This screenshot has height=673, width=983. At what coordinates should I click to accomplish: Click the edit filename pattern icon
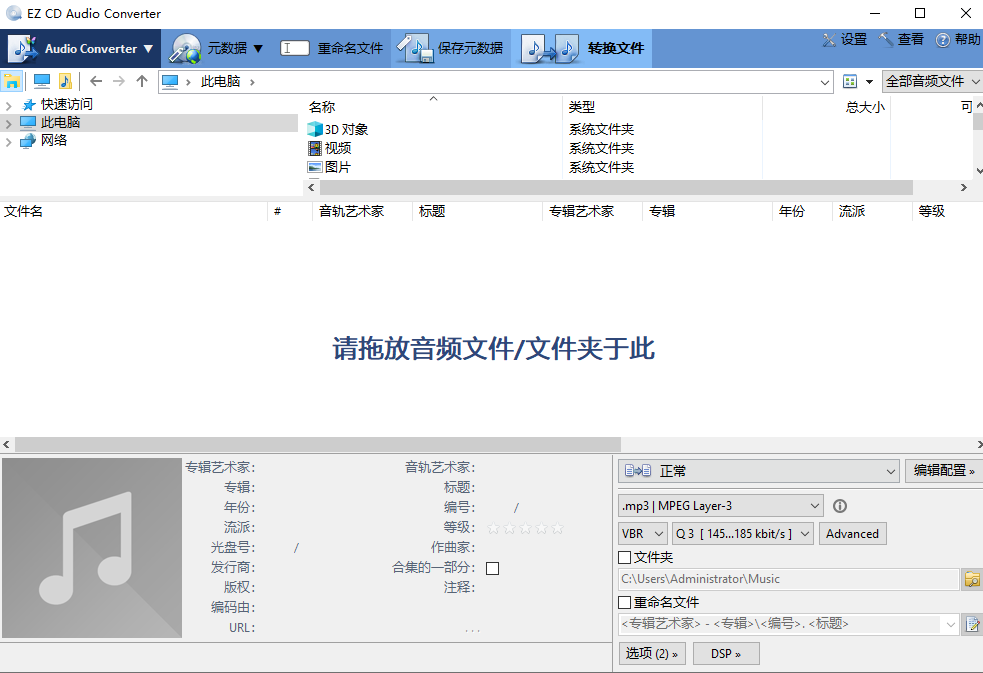[x=972, y=624]
